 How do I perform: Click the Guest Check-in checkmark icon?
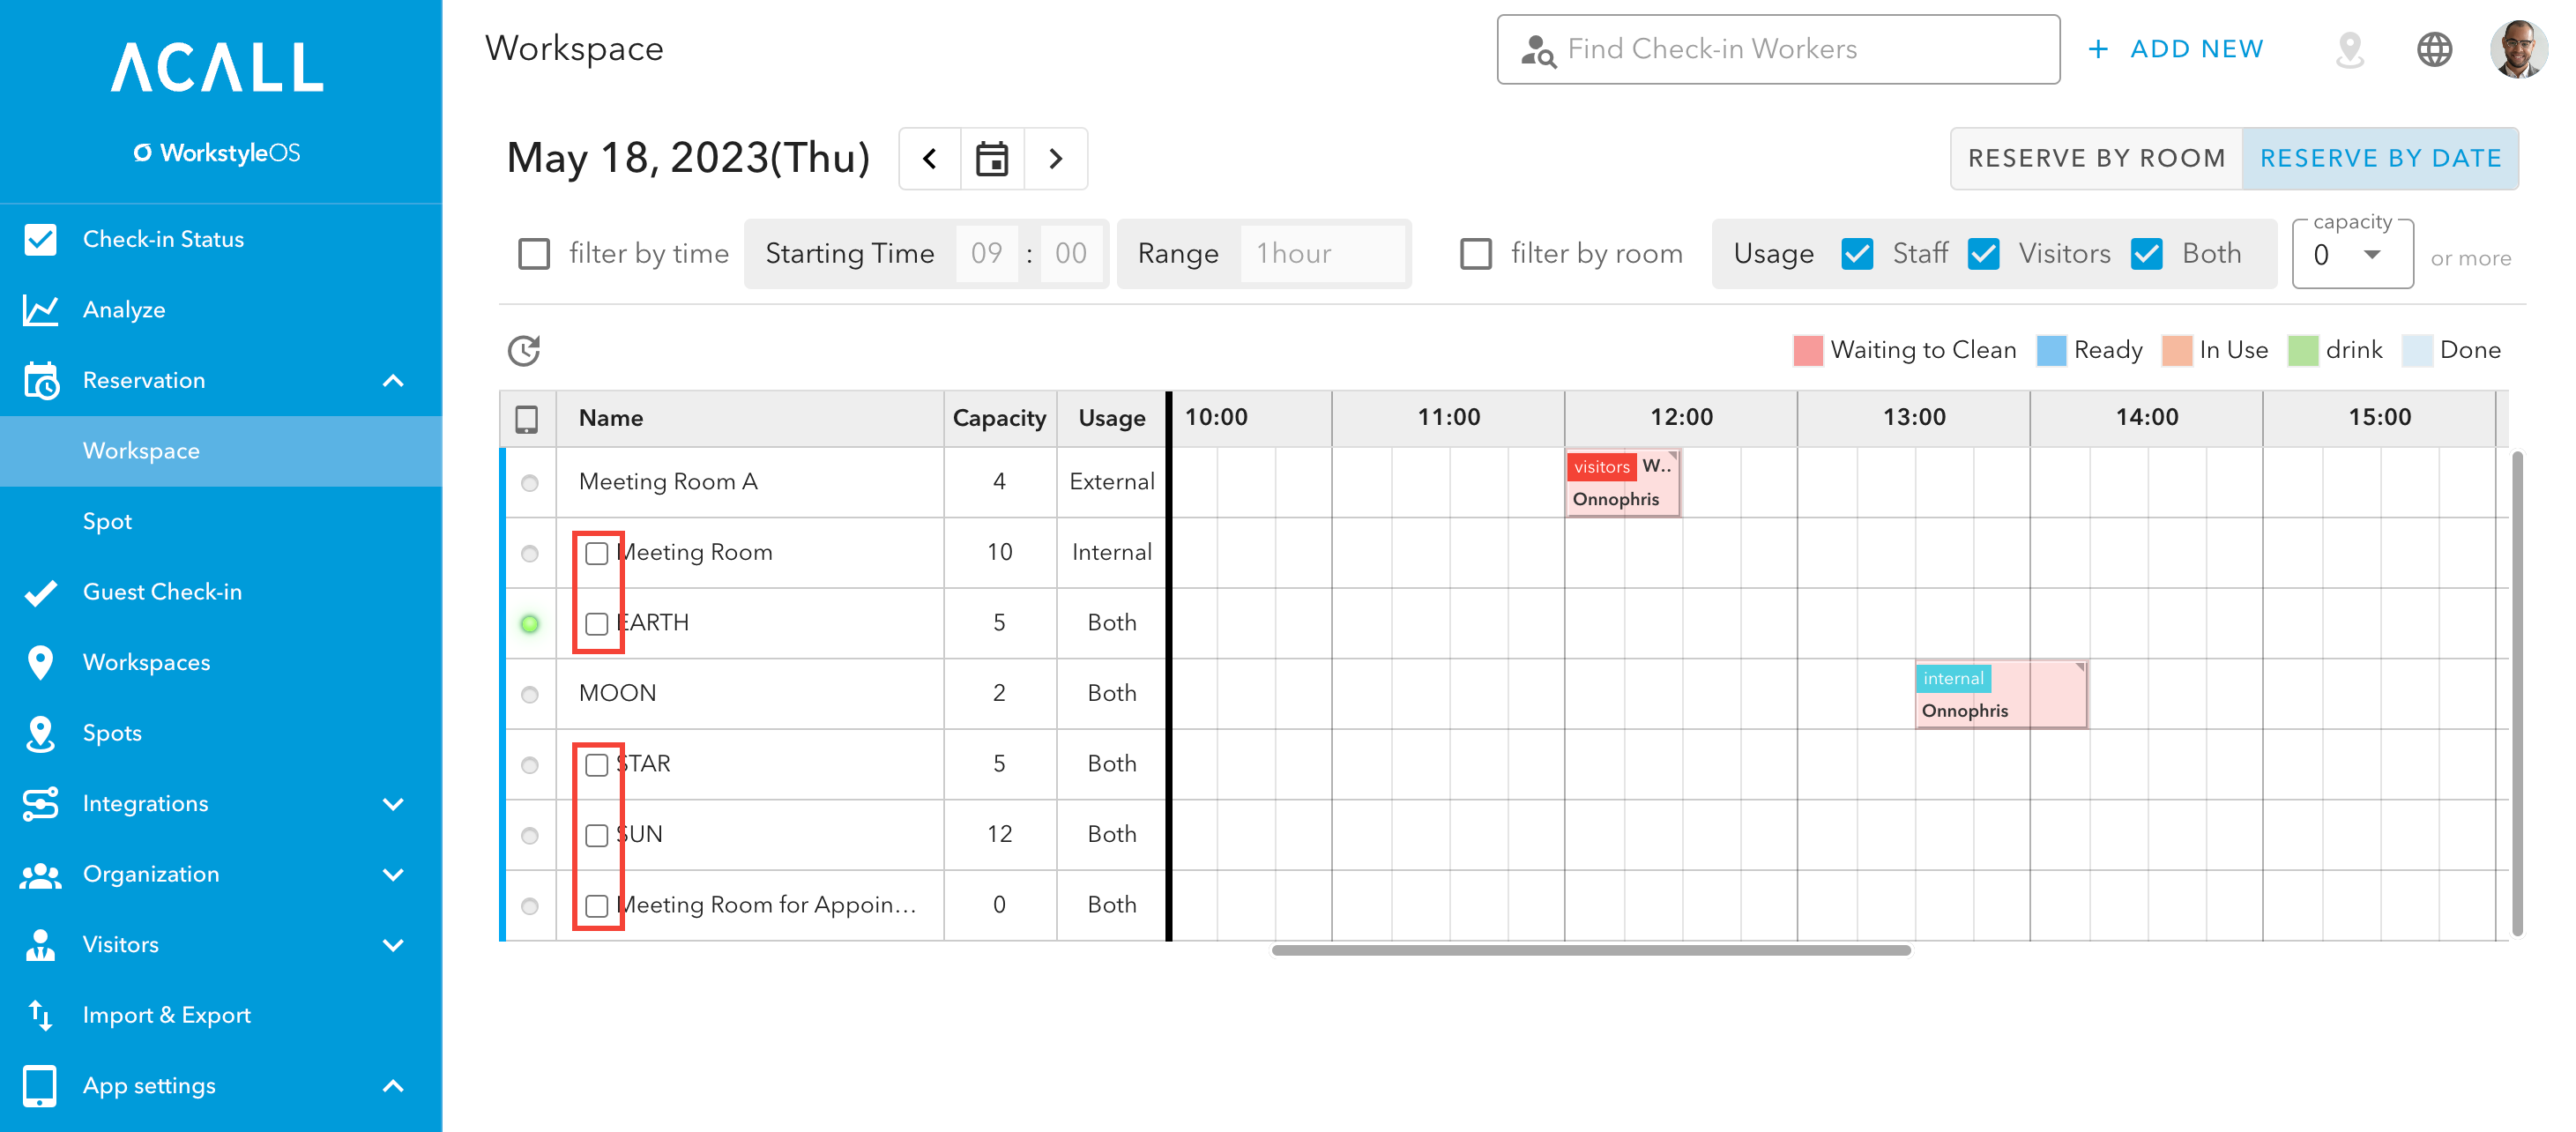click(x=40, y=592)
